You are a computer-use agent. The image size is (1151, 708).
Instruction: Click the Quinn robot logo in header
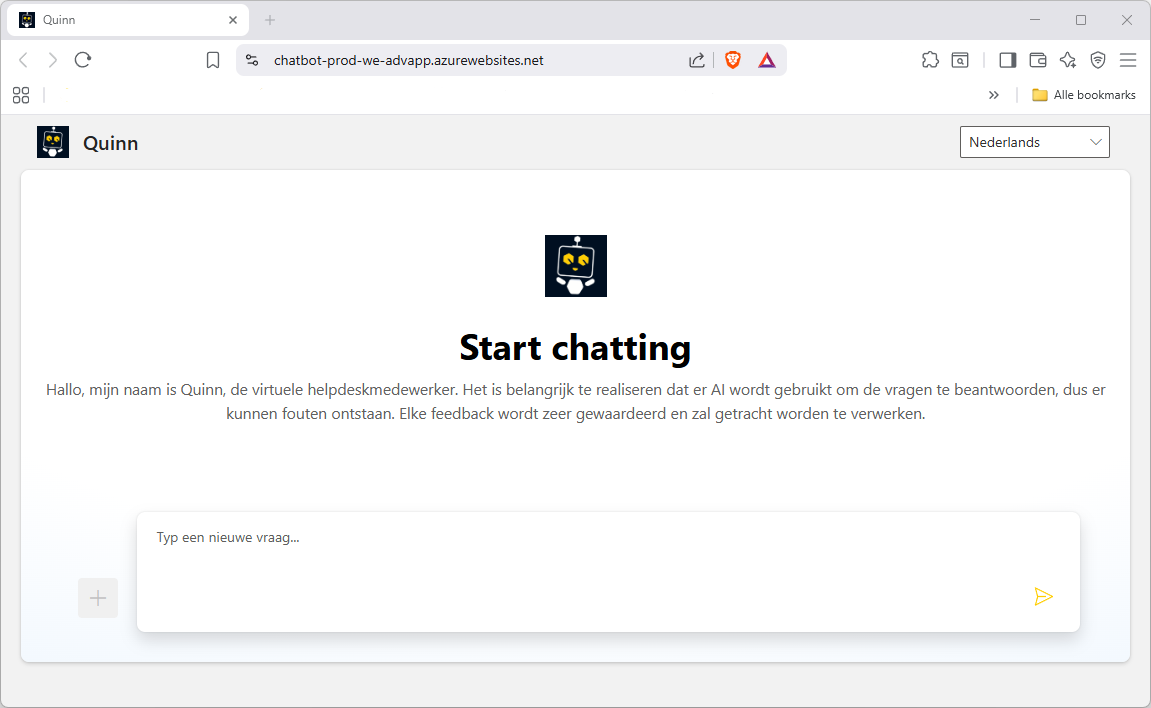53,142
